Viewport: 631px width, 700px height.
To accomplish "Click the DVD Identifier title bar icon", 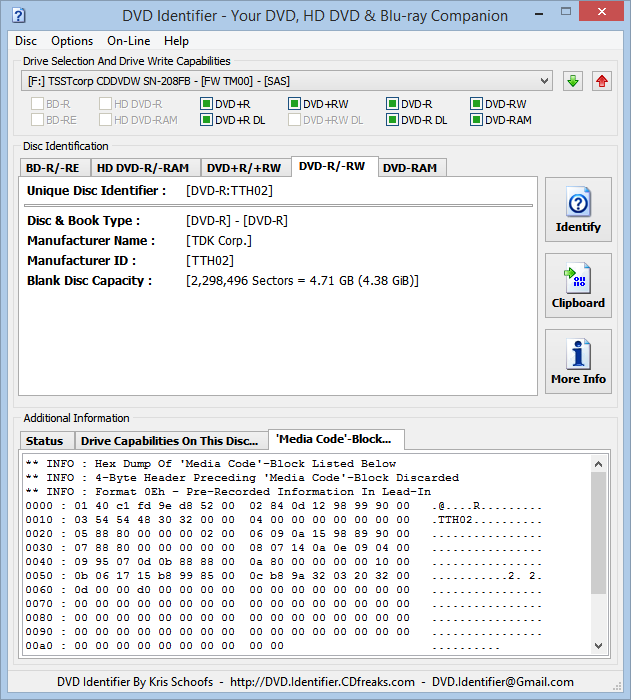I will pyautogui.click(x=19, y=16).
